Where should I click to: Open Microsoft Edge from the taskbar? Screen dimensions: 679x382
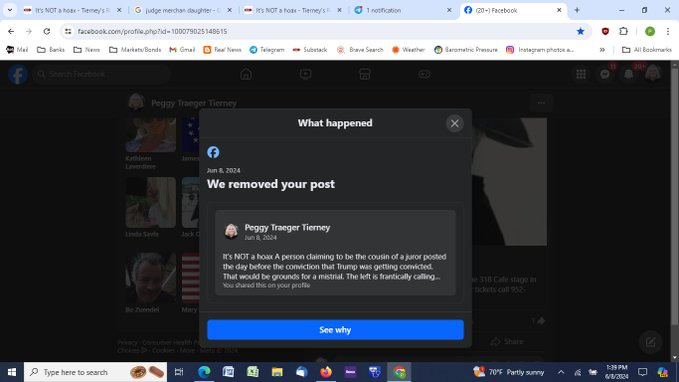pyautogui.click(x=204, y=372)
